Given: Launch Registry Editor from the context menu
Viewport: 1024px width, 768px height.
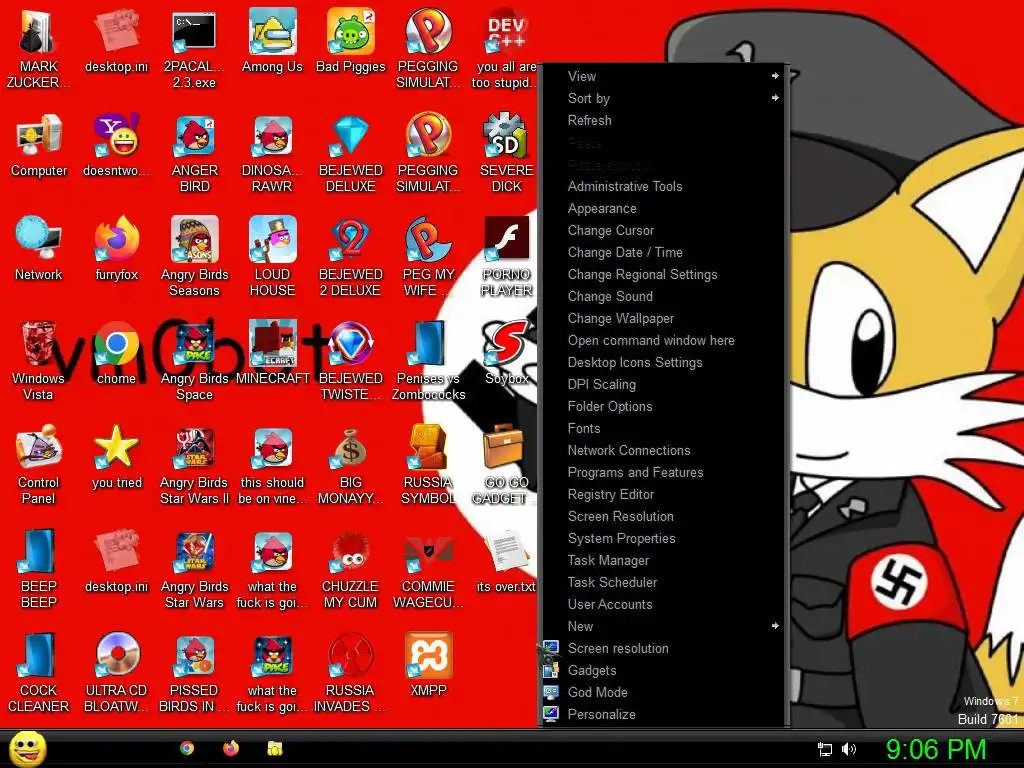Looking at the screenshot, I should click(x=663, y=494).
